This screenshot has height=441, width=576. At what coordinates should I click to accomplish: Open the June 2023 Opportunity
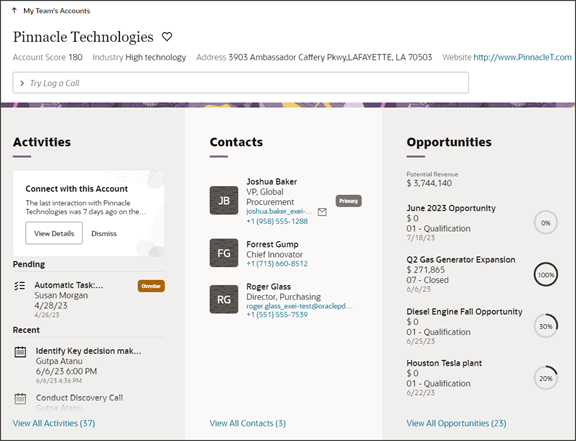point(451,208)
